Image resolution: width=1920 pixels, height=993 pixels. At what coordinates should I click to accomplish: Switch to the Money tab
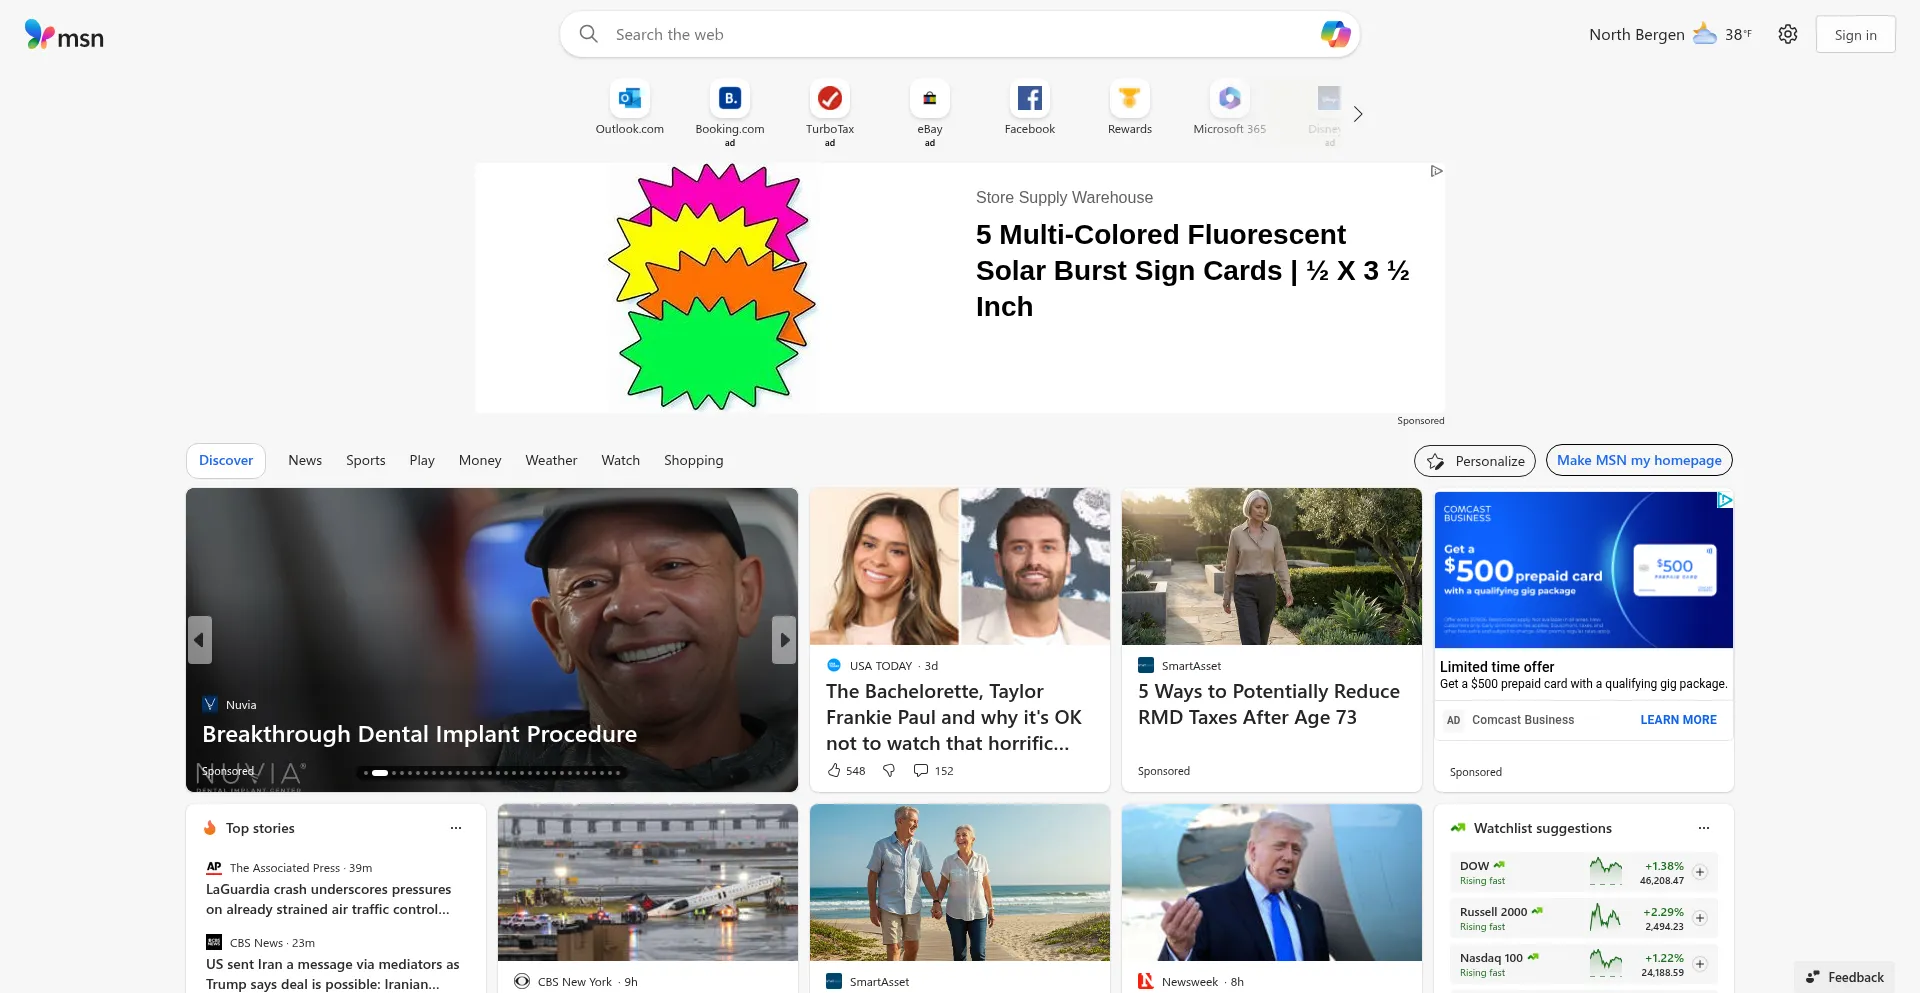tap(480, 460)
